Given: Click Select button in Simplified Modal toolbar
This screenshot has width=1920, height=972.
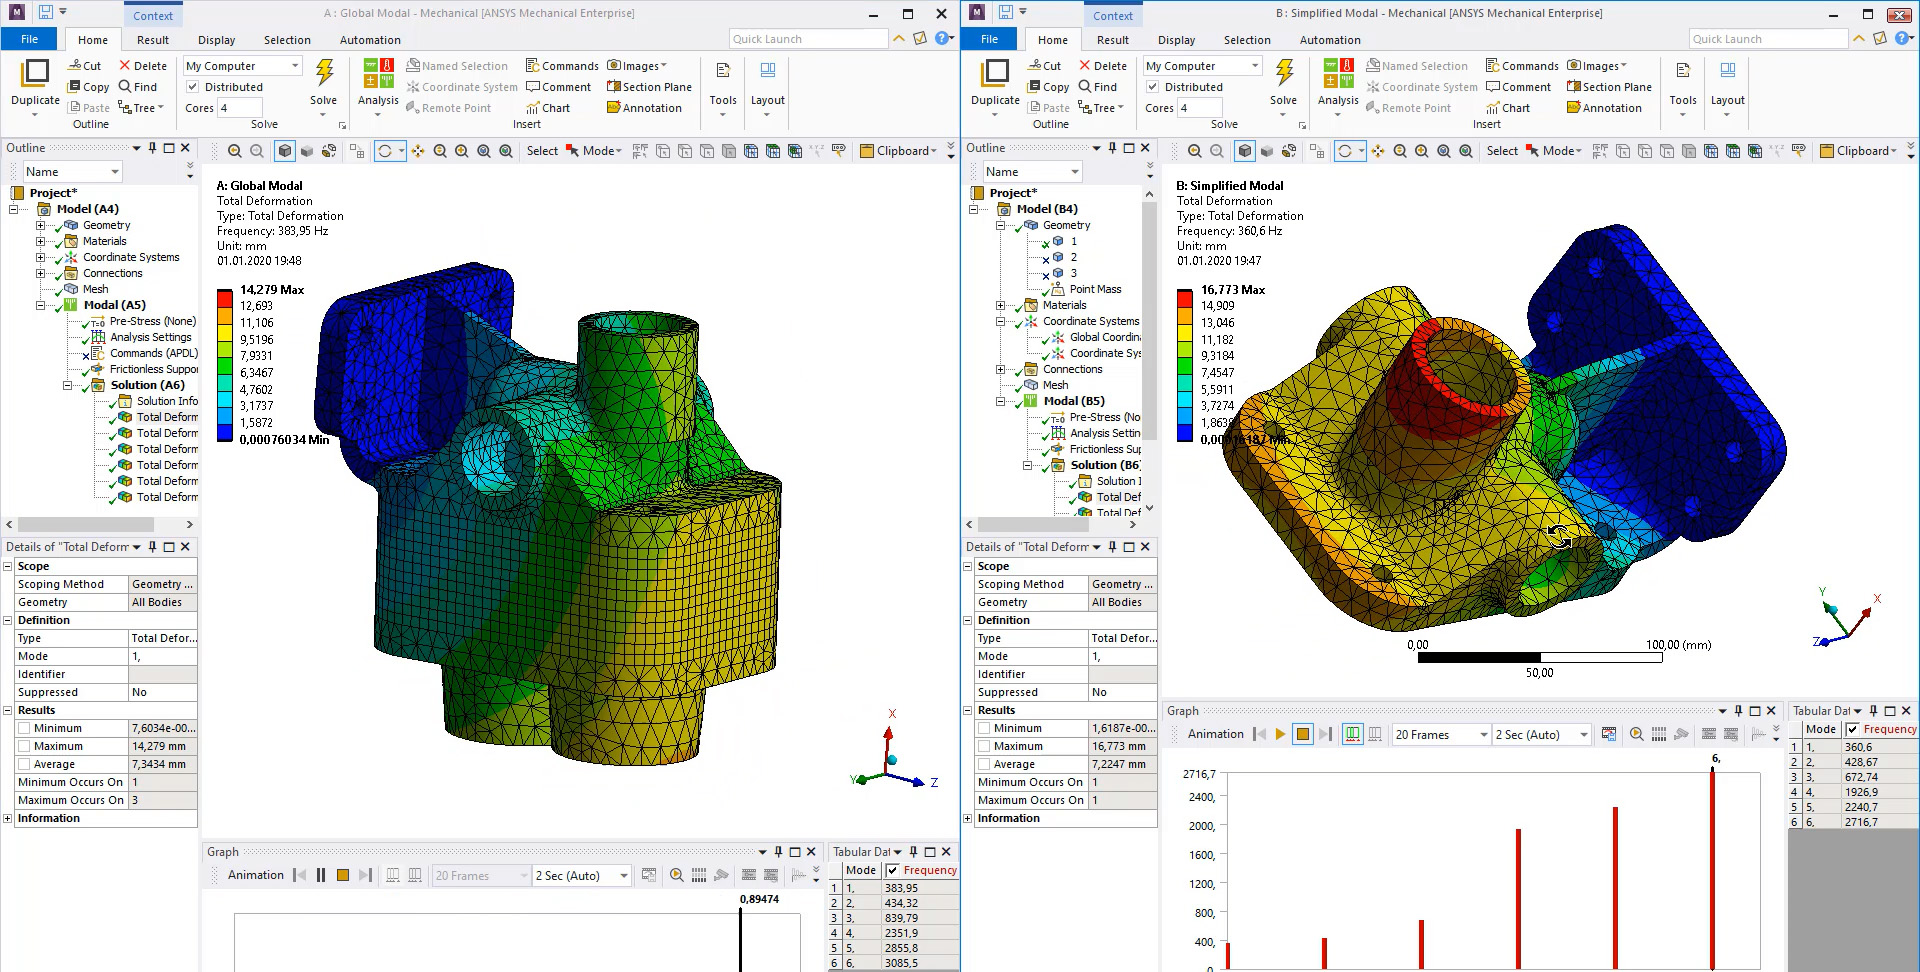Looking at the screenshot, I should (1502, 151).
